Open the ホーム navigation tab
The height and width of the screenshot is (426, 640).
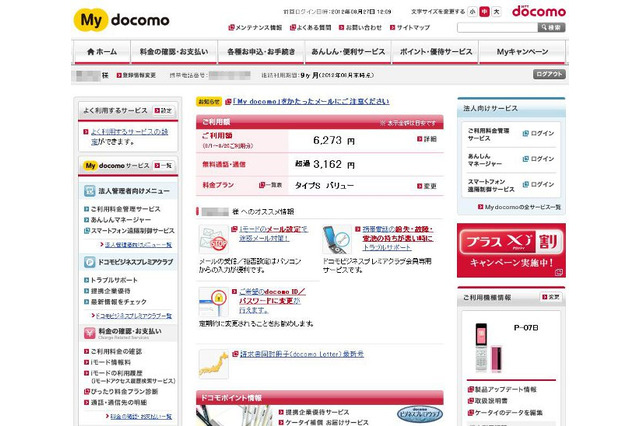coord(100,51)
